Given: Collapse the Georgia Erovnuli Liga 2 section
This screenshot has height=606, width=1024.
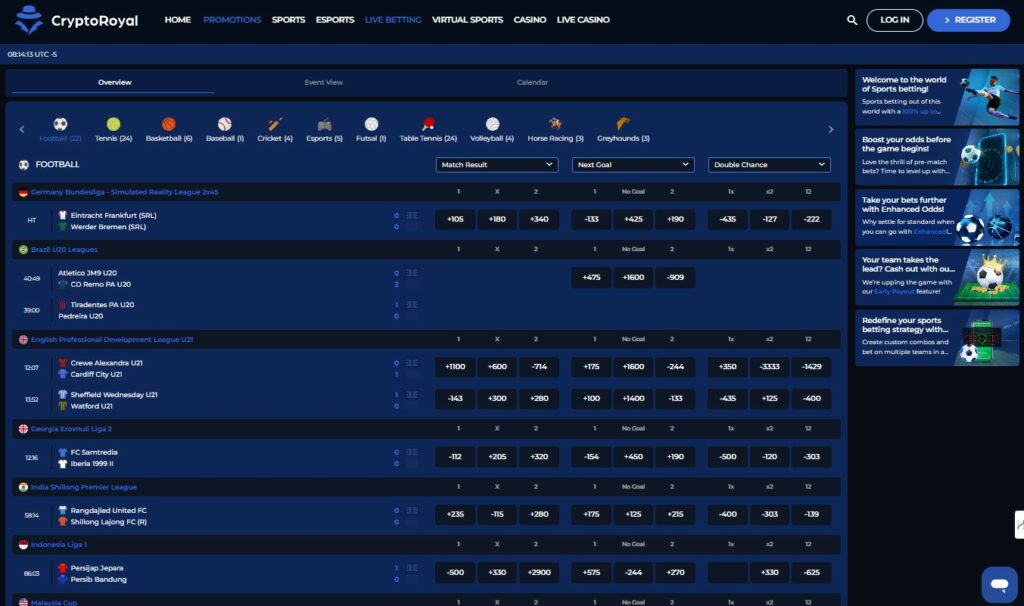Looking at the screenshot, I should click(x=426, y=429).
